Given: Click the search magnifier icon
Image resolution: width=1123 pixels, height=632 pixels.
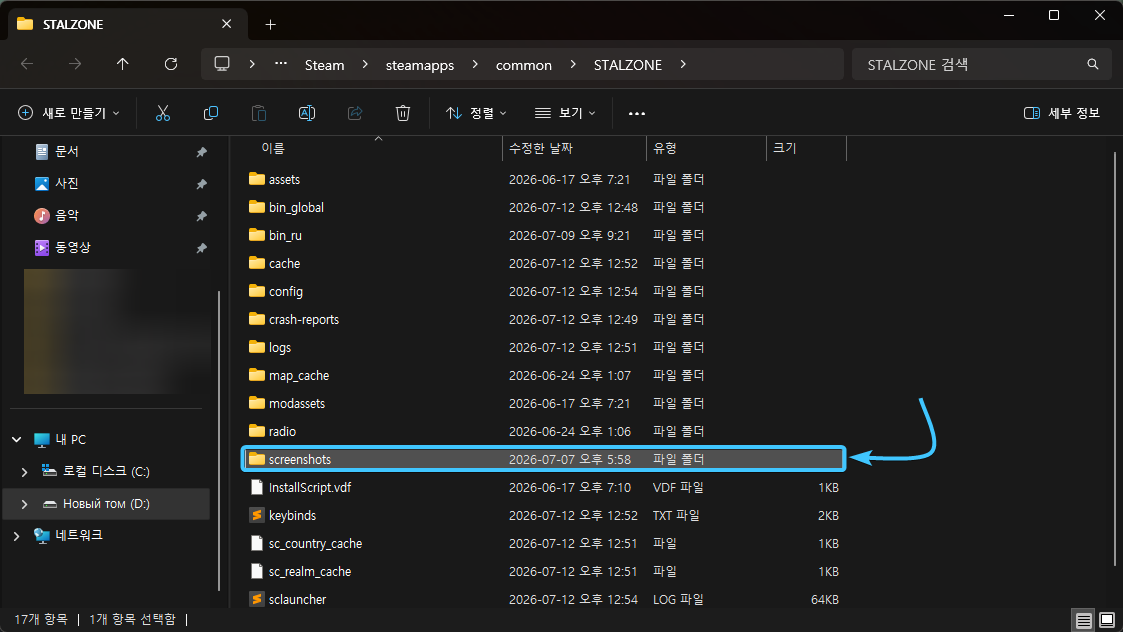Looking at the screenshot, I should [1092, 64].
